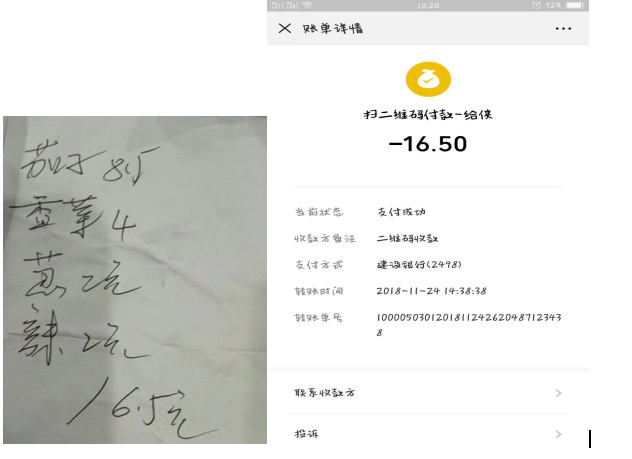Close the 账单详情 page with the X icon

pyautogui.click(x=285, y=28)
